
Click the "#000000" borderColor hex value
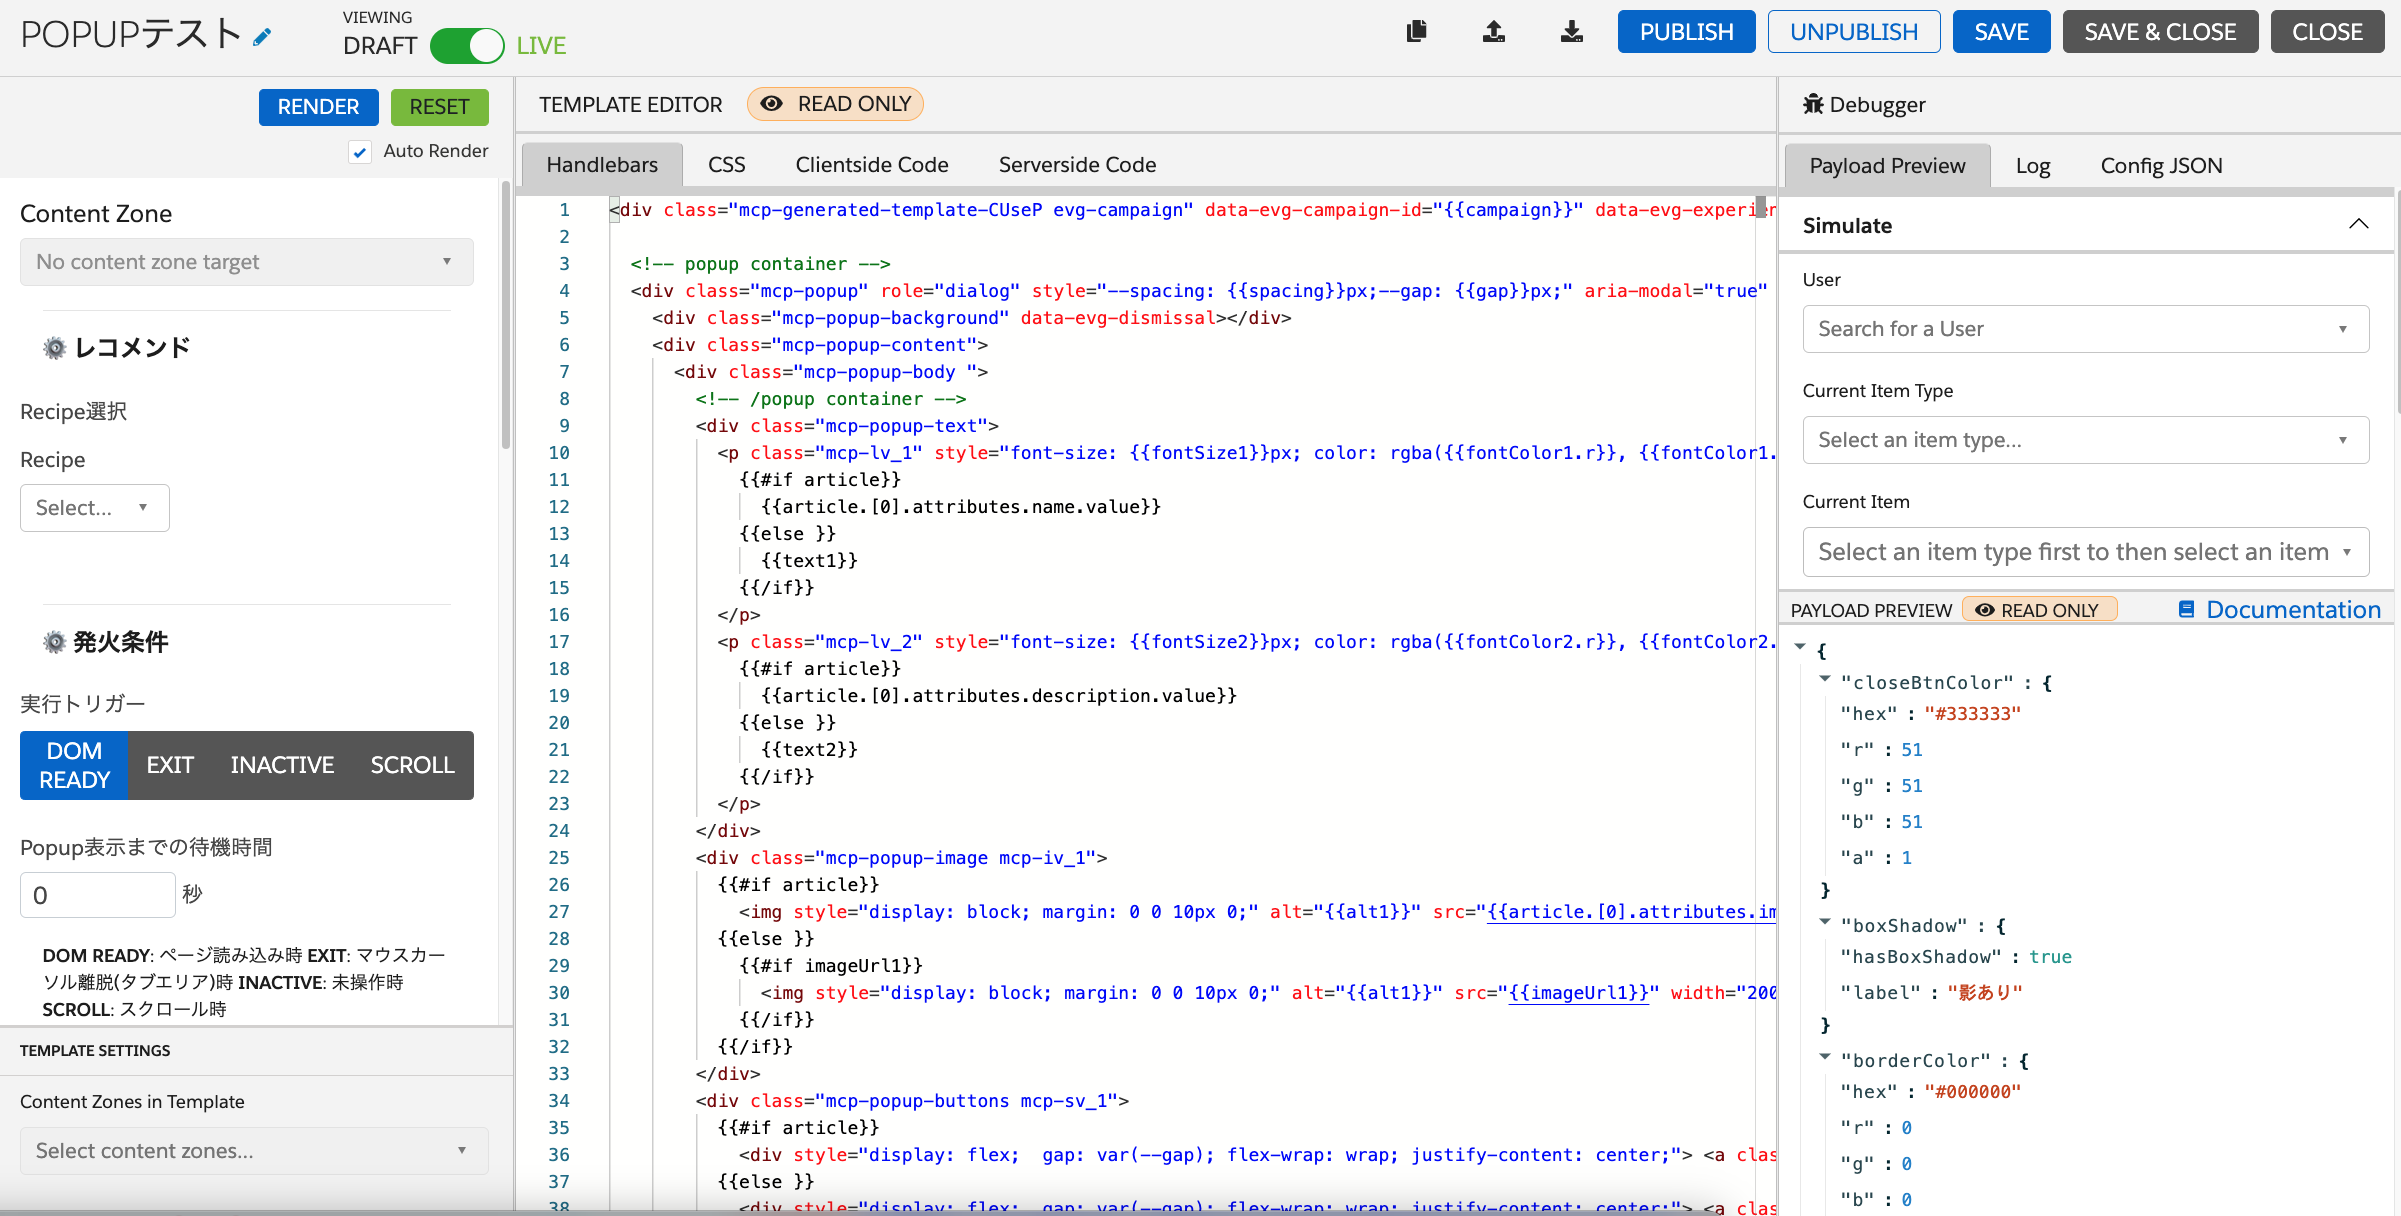tap(1972, 1092)
